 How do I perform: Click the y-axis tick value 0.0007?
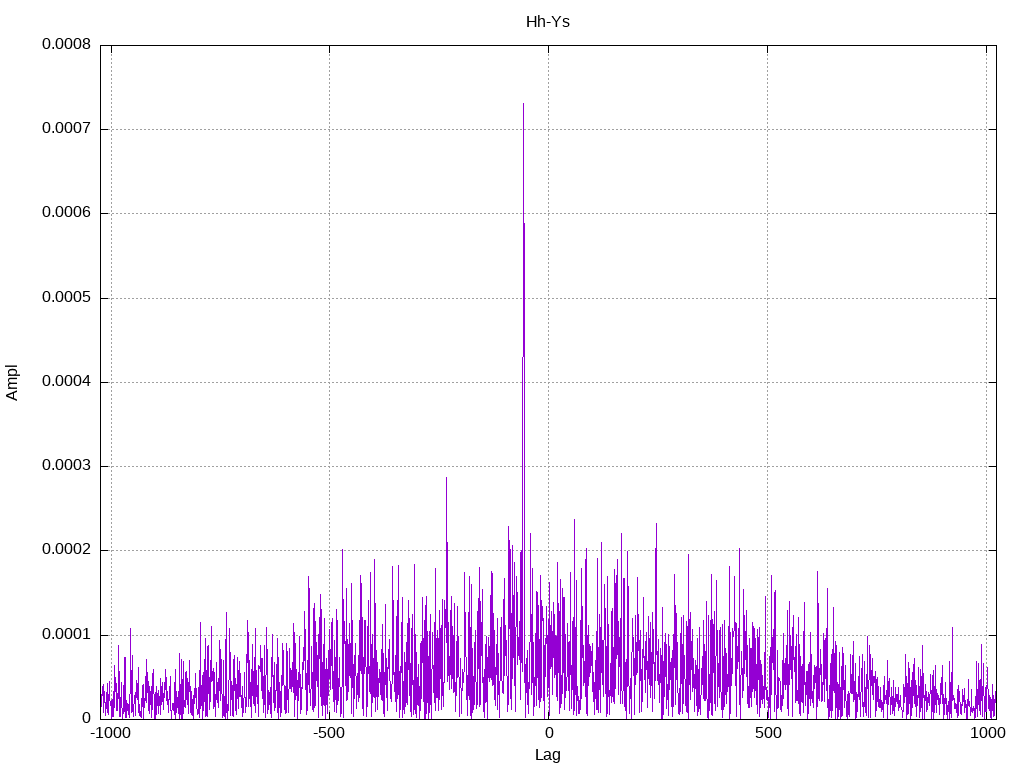[x=66, y=129]
